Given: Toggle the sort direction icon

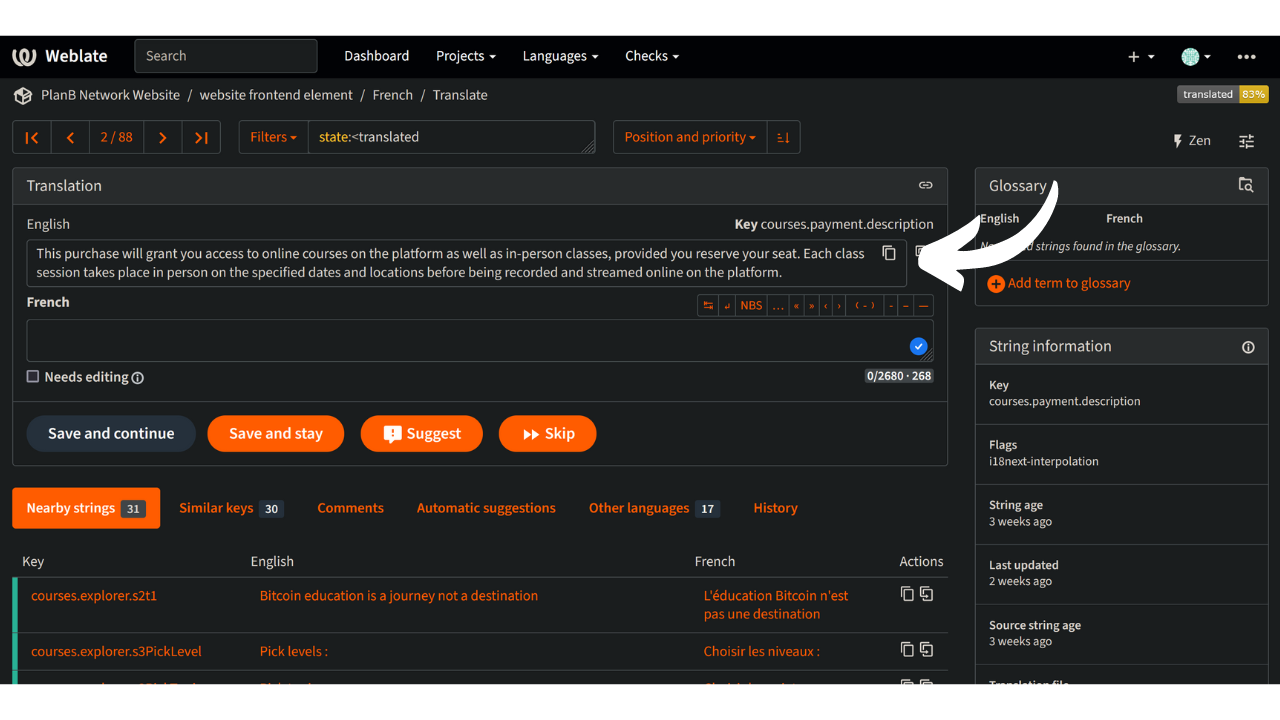Looking at the screenshot, I should point(783,137).
